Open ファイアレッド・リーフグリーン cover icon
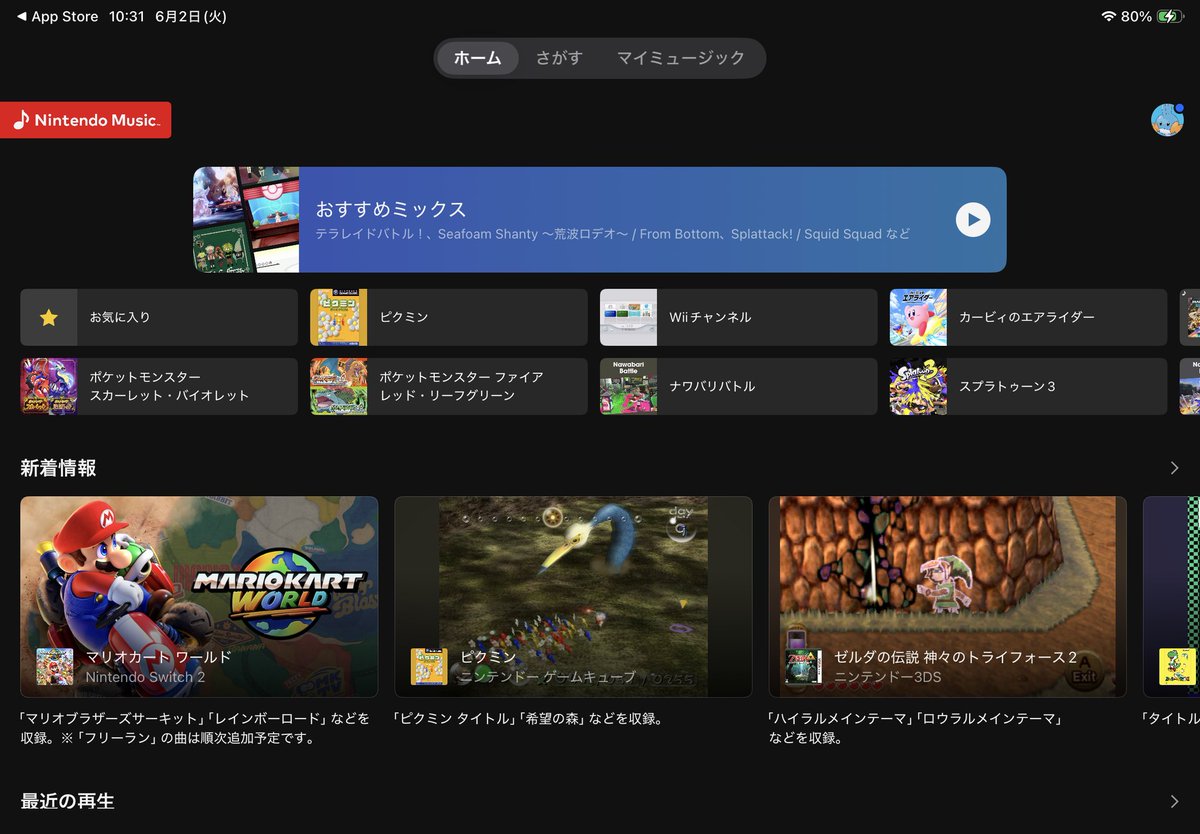 (338, 386)
